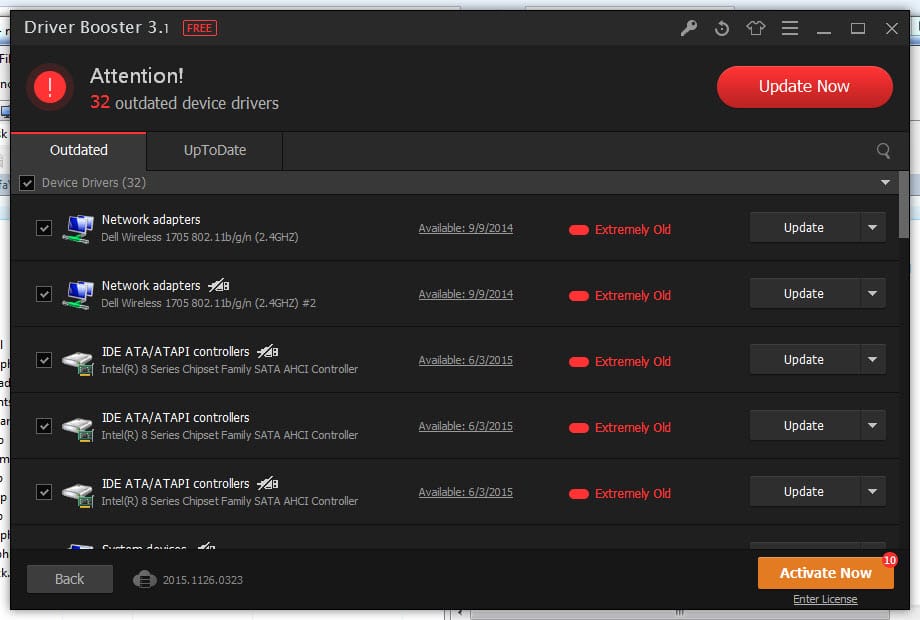Click the red 10 notification badge
The image size is (920, 620).
[x=889, y=560]
